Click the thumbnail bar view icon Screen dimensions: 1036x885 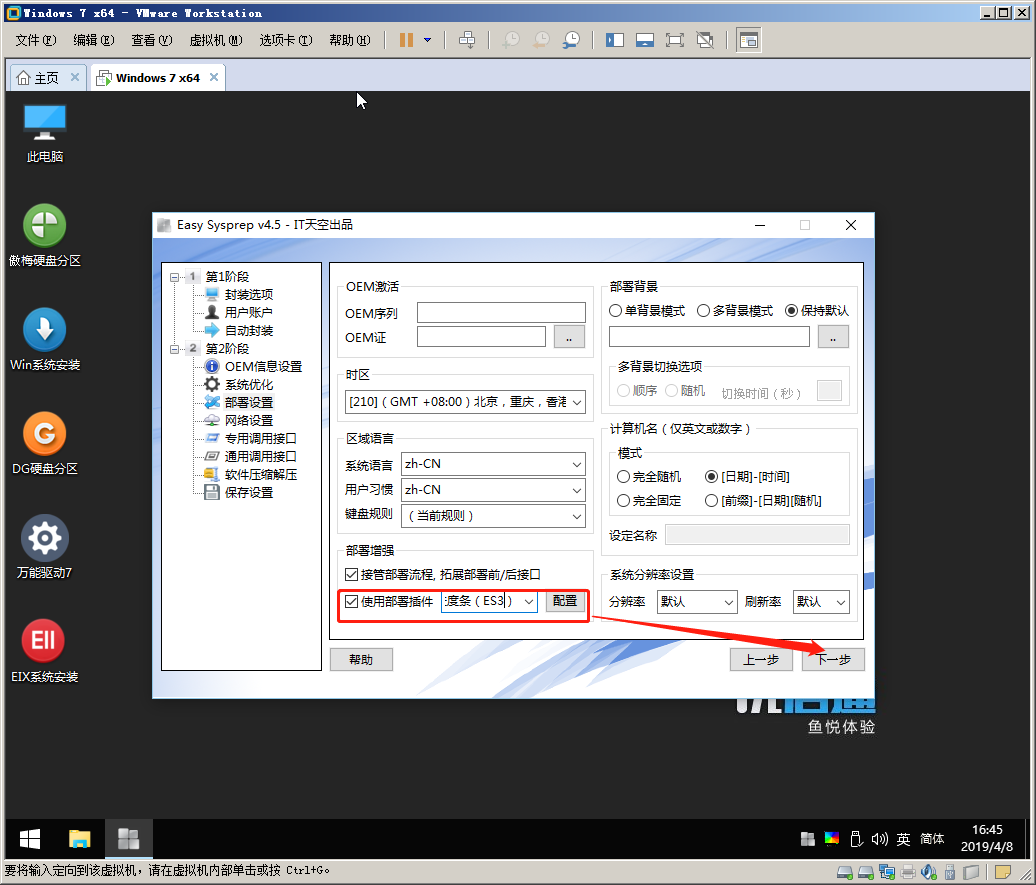point(645,40)
